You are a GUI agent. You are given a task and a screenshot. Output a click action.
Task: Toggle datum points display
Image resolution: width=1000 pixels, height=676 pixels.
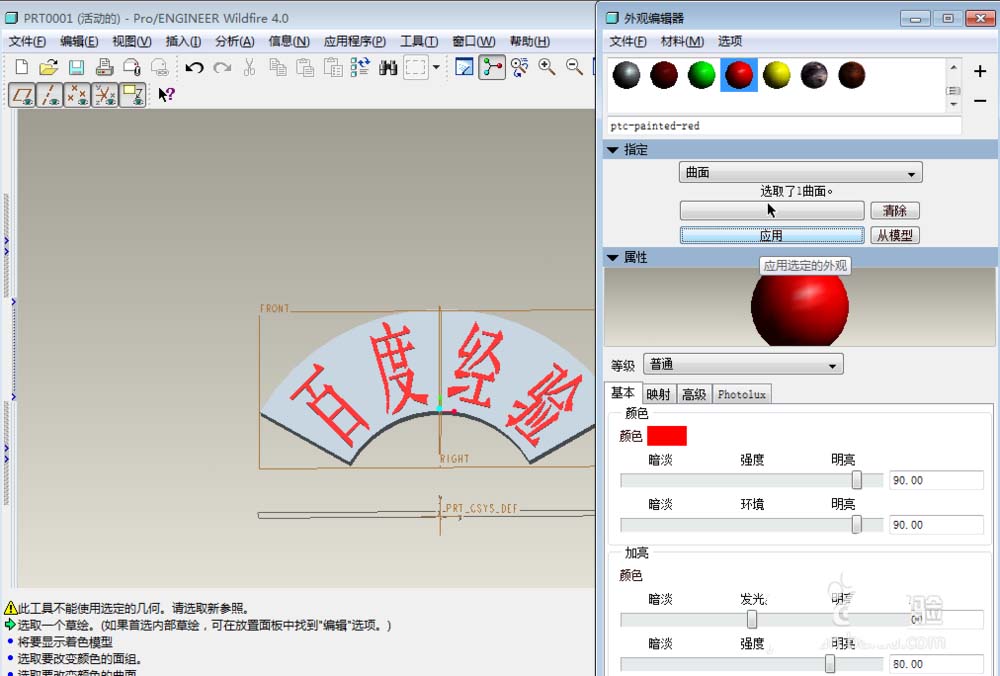(77, 94)
